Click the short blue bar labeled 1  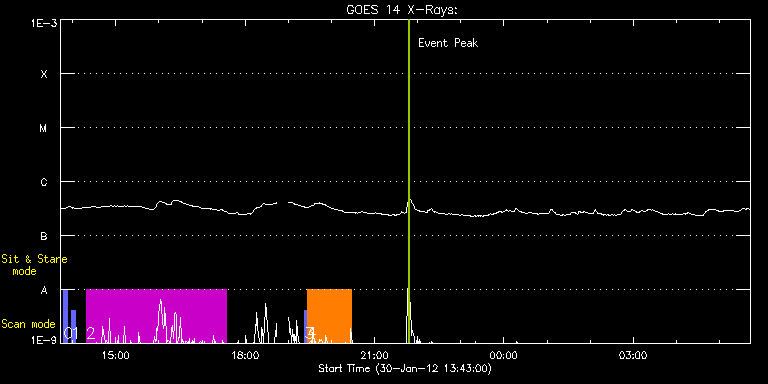tap(73, 326)
